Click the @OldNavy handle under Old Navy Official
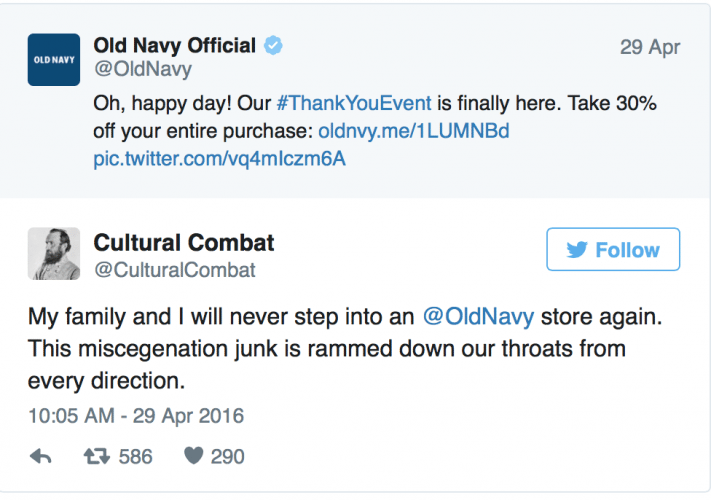The width and height of the screenshot is (711, 500). 143,70
